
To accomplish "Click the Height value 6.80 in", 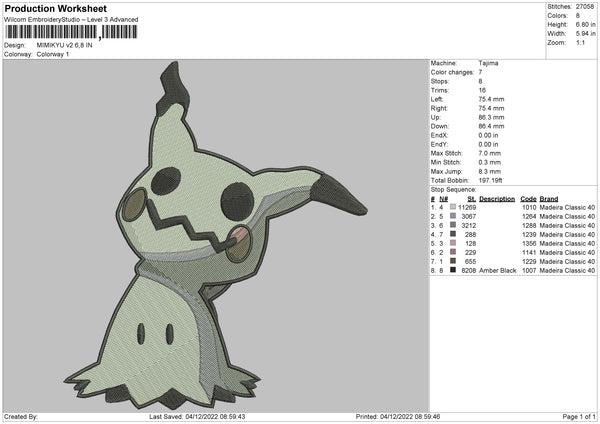I will 585,24.
